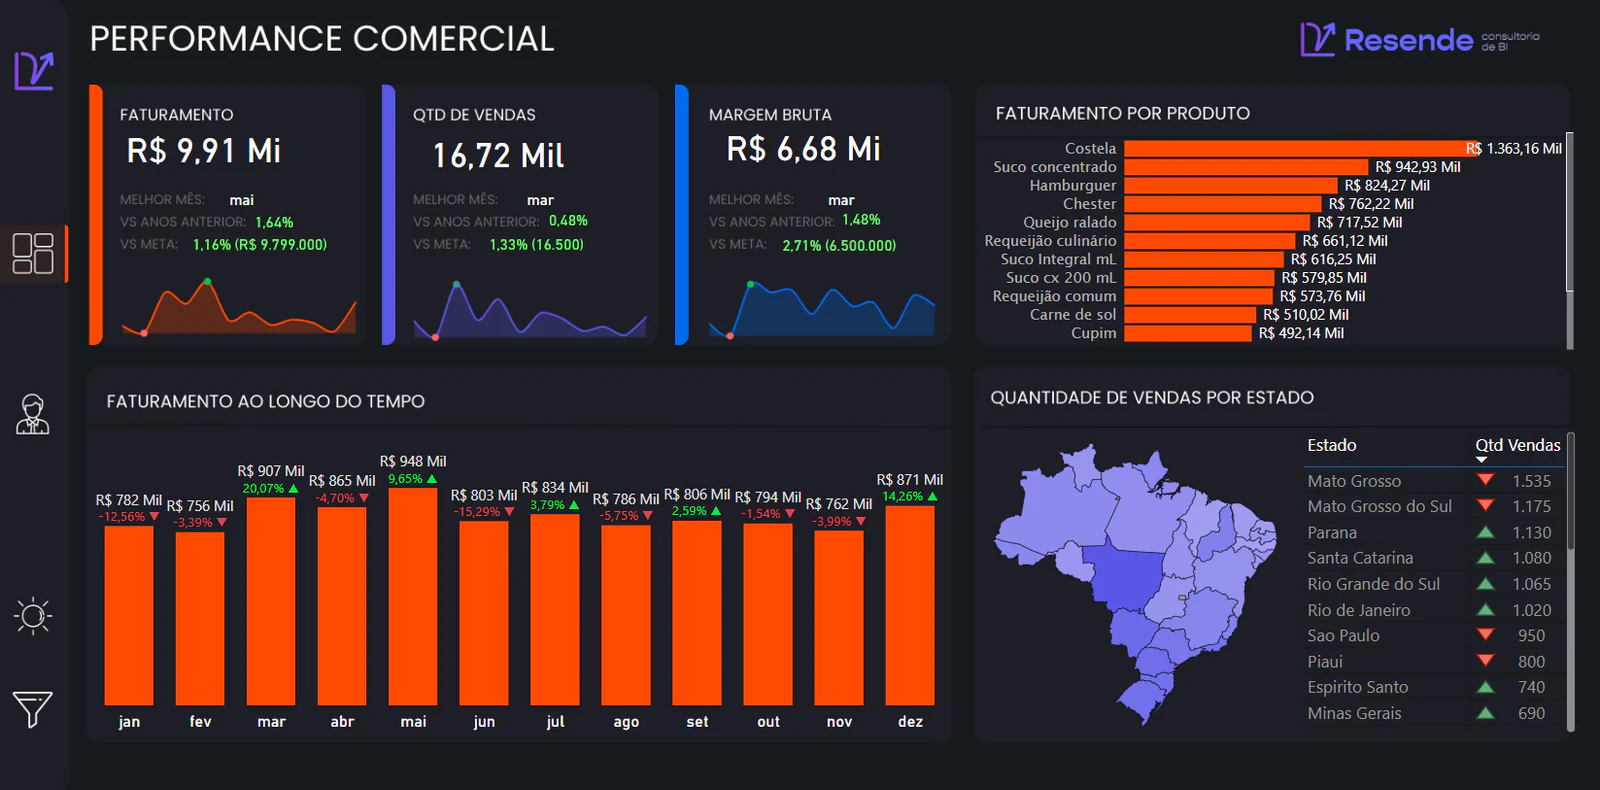Screen dimensions: 1600x790
Task: Click the out revenue column
Action: click(x=768, y=614)
